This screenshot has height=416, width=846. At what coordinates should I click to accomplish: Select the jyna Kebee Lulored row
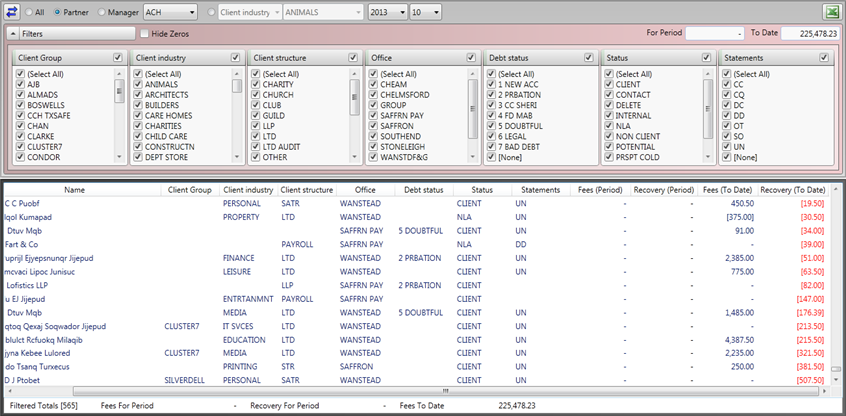coord(415,353)
